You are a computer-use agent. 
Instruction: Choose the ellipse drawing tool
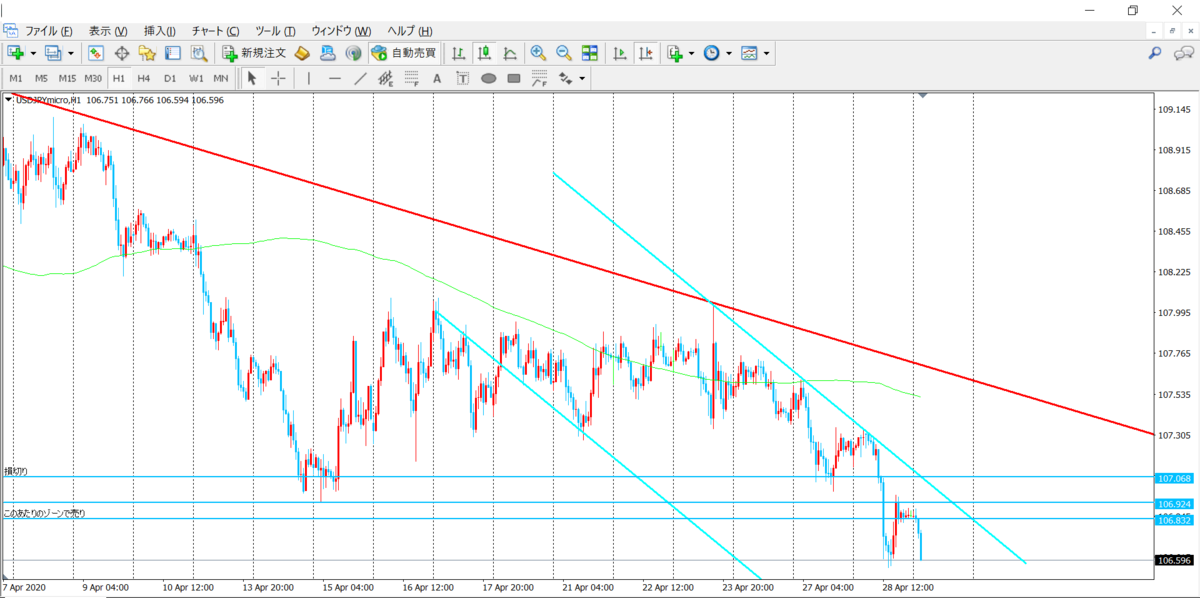[488, 78]
